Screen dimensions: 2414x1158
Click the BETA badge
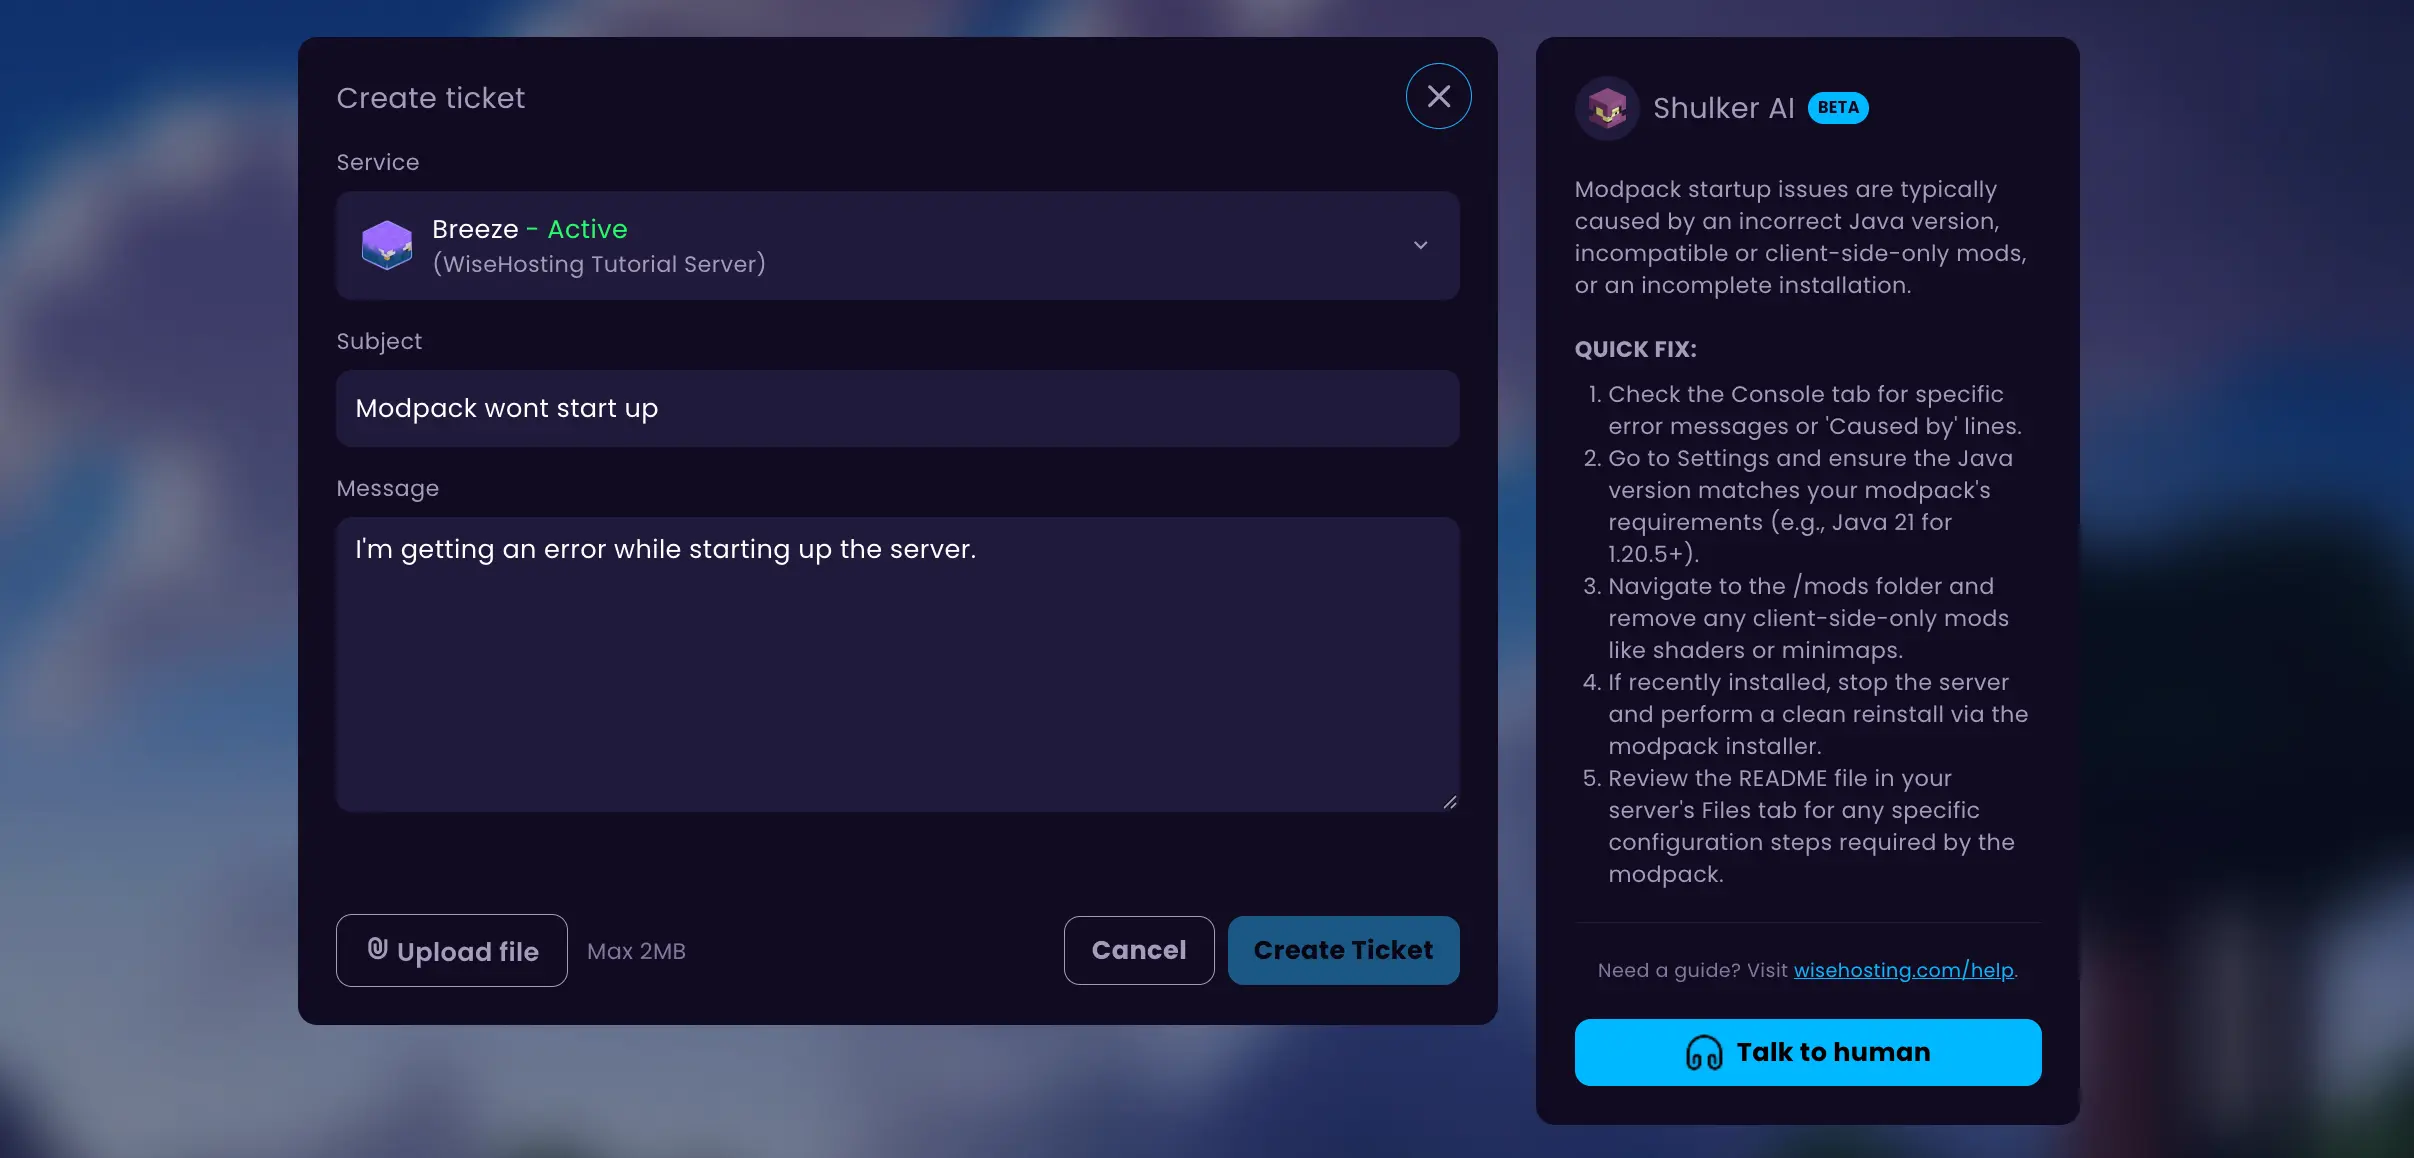pyautogui.click(x=1837, y=108)
